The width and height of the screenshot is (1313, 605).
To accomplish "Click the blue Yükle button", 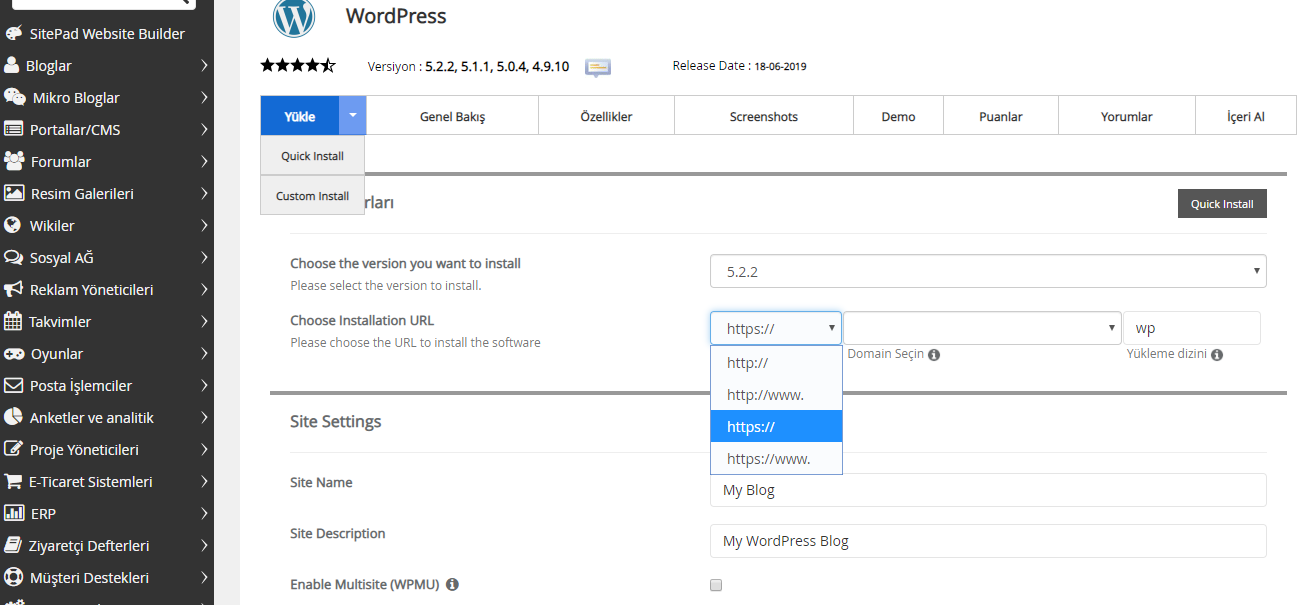I will (300, 116).
